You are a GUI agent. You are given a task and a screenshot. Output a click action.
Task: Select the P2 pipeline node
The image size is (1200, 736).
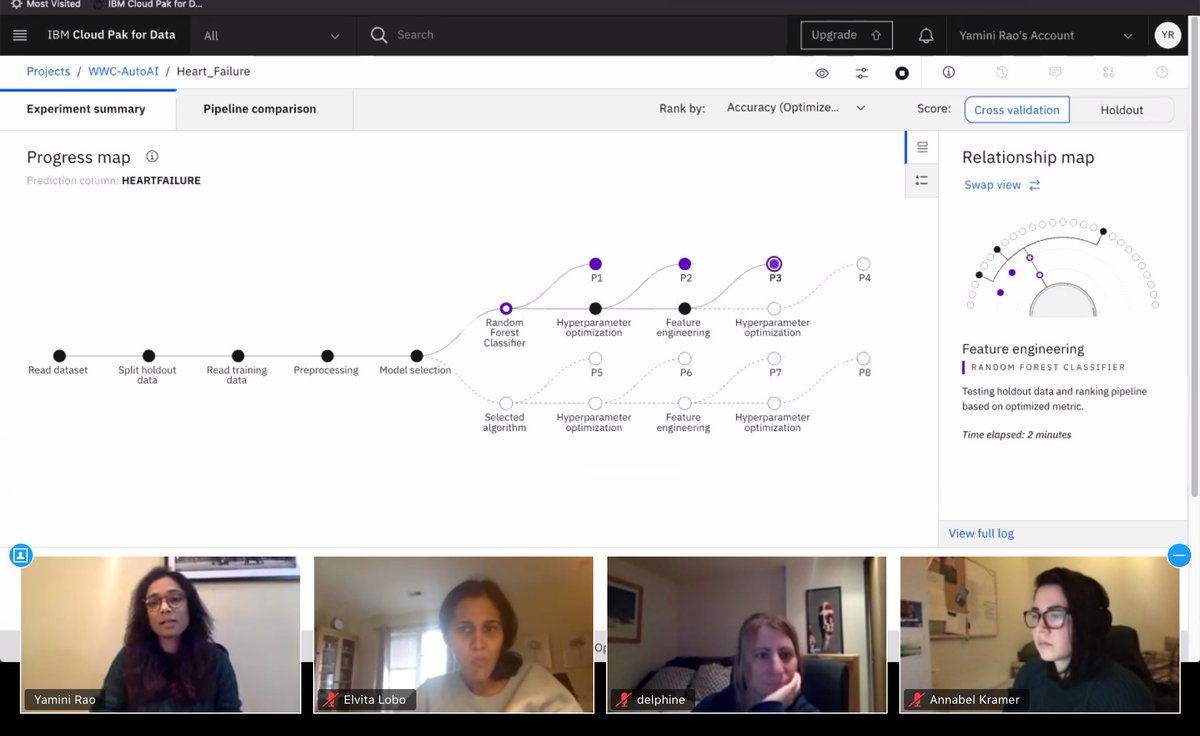pos(685,264)
